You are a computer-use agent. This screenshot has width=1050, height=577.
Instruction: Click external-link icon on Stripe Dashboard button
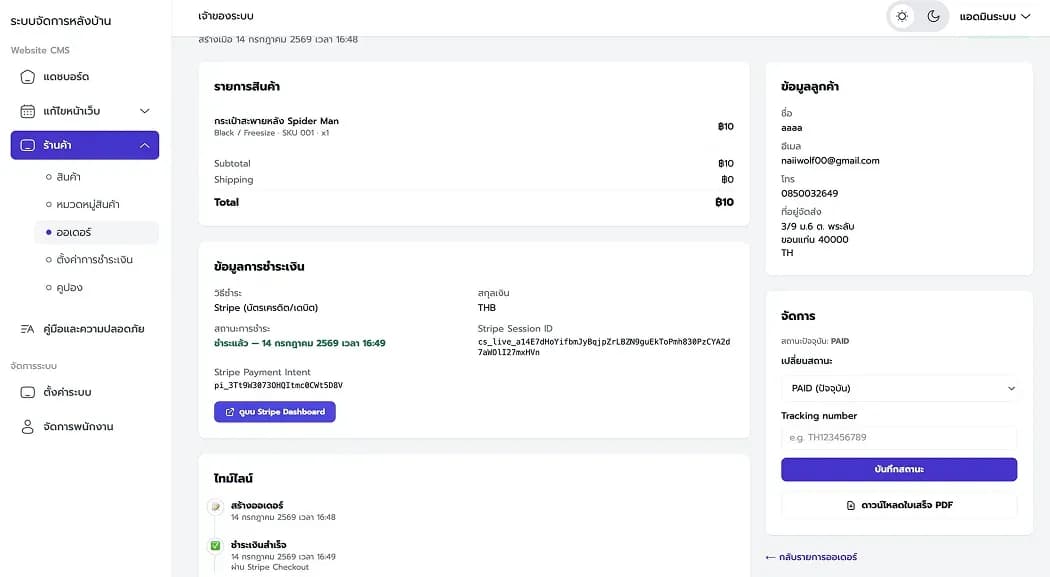(x=230, y=412)
